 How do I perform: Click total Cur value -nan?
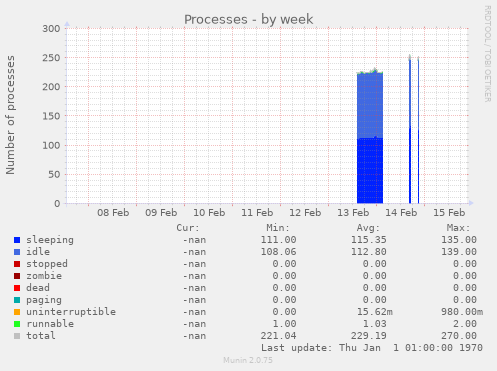194,336
